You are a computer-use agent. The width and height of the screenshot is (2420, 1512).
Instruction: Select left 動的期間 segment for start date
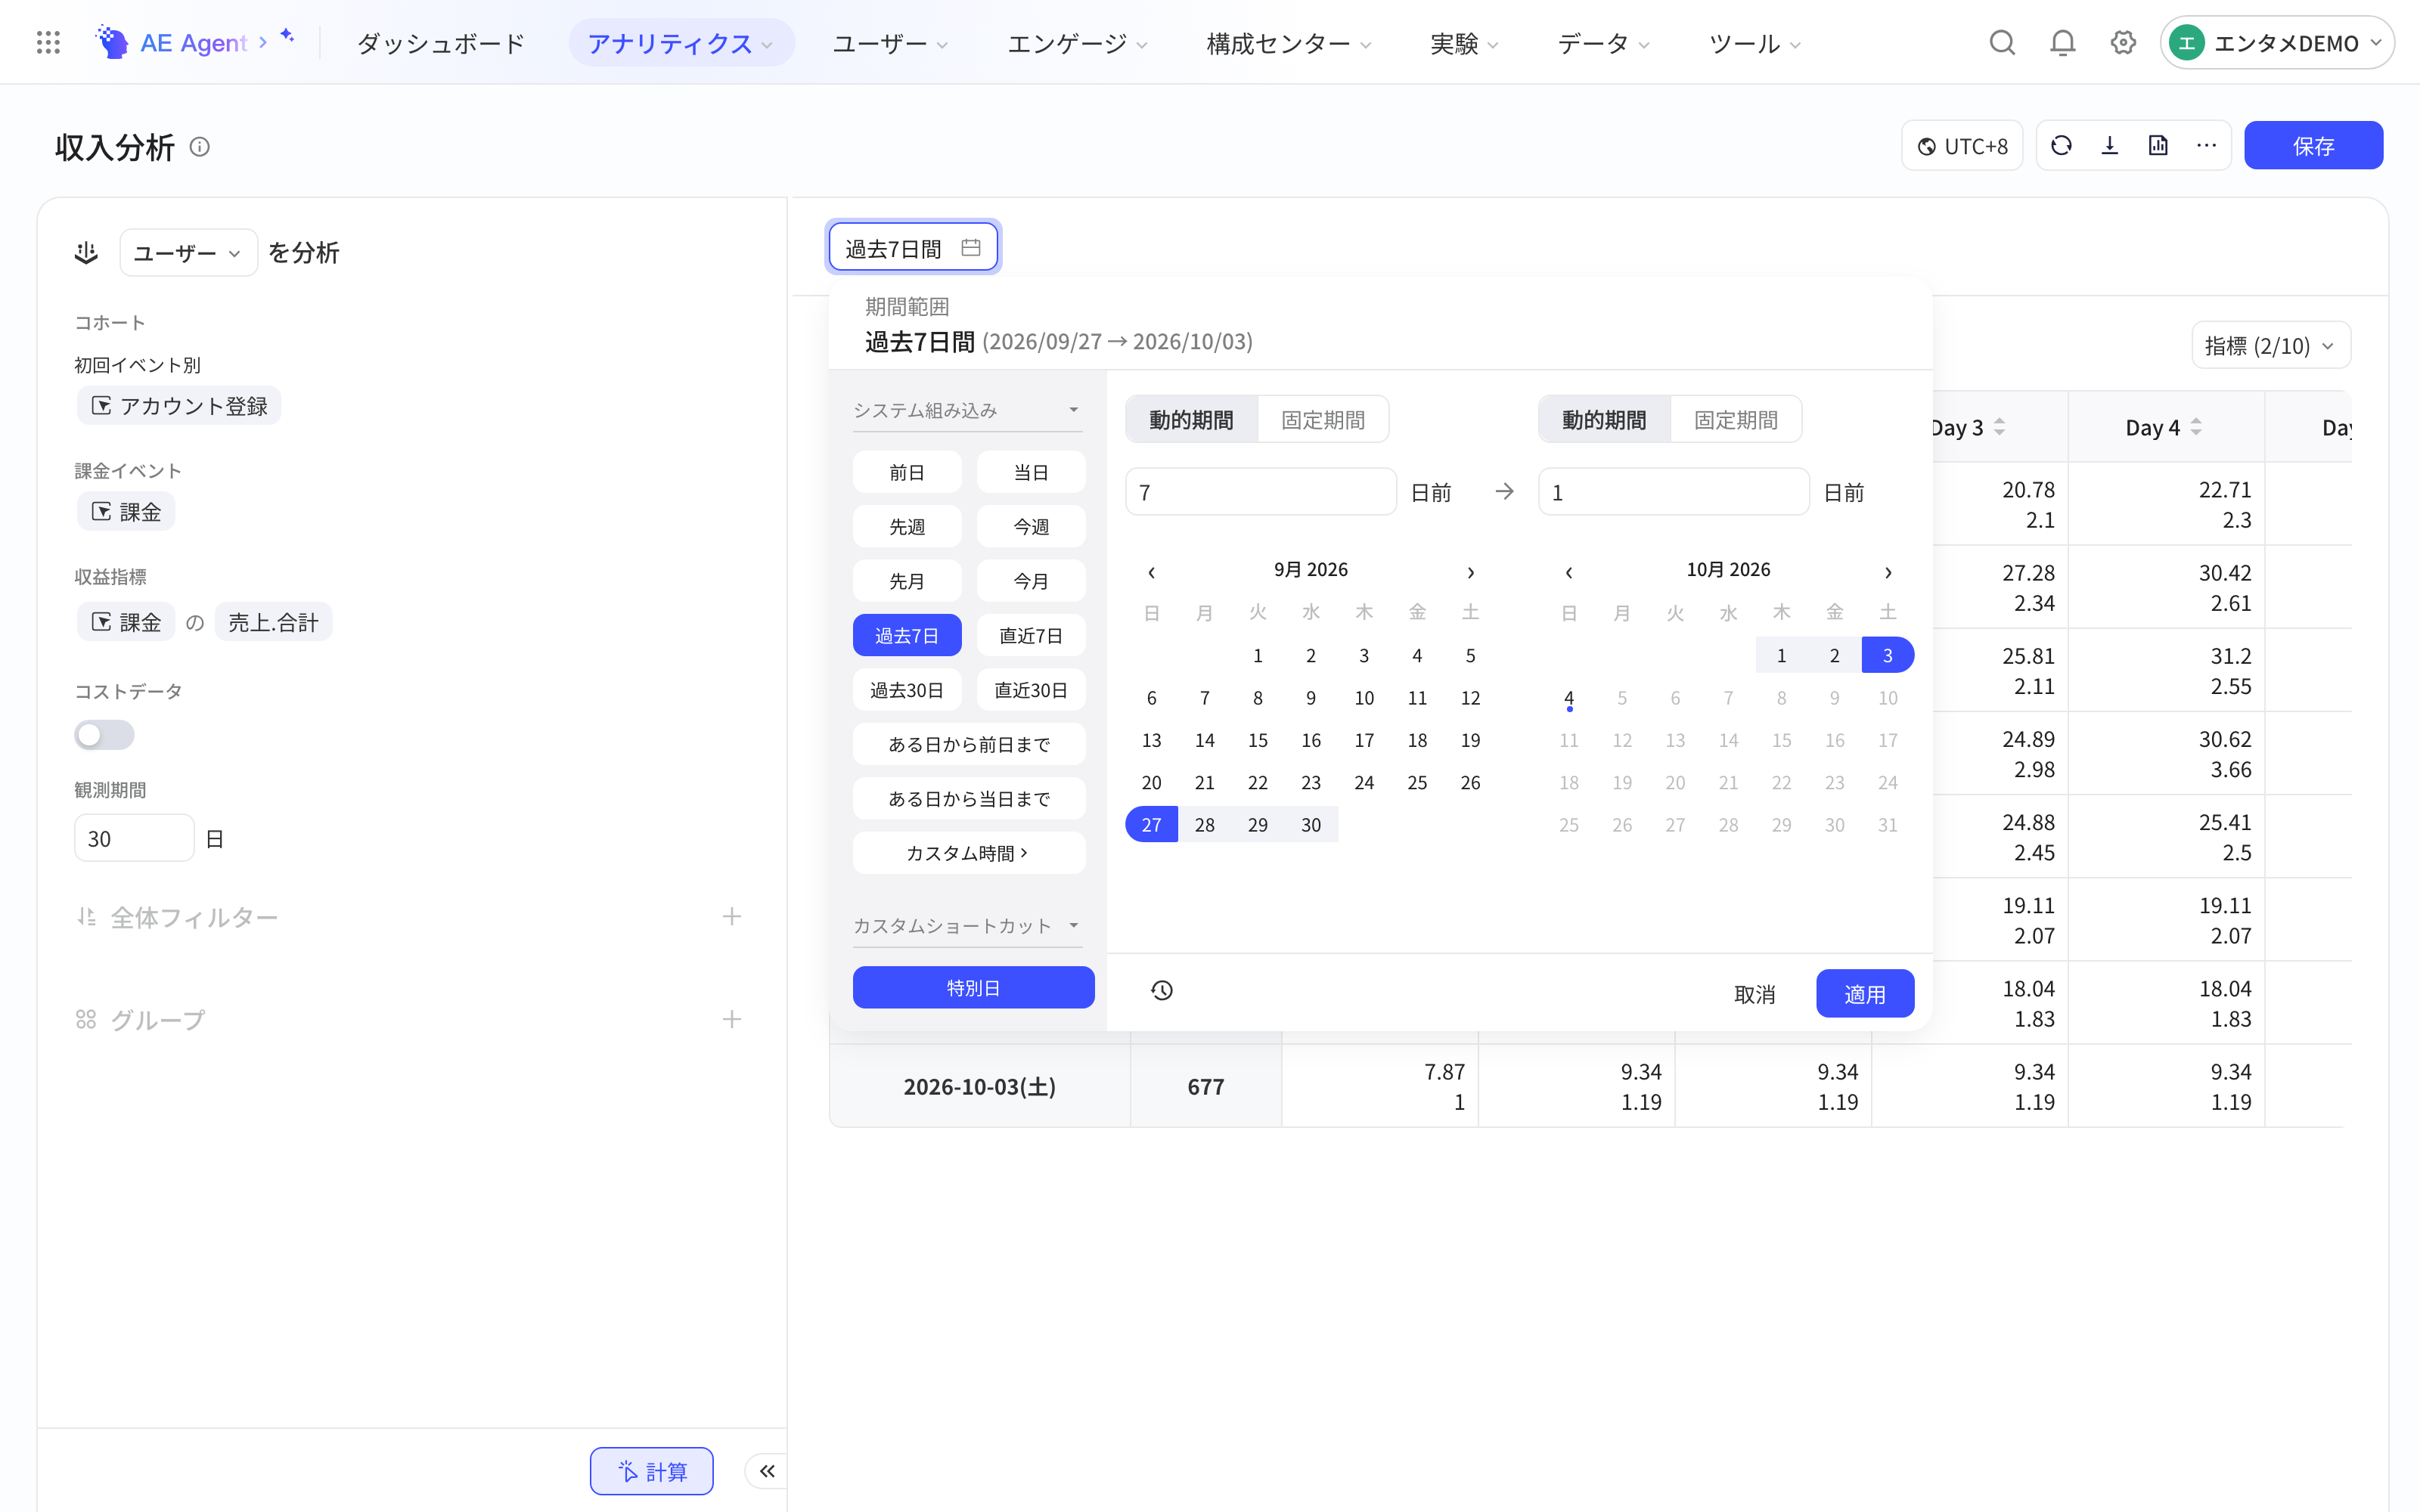1191,420
